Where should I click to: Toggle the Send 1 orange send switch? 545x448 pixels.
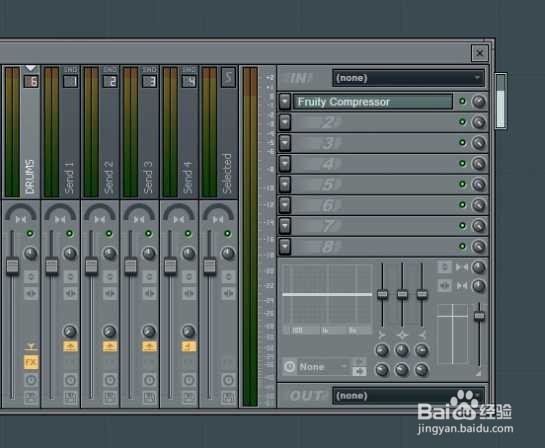71,347
